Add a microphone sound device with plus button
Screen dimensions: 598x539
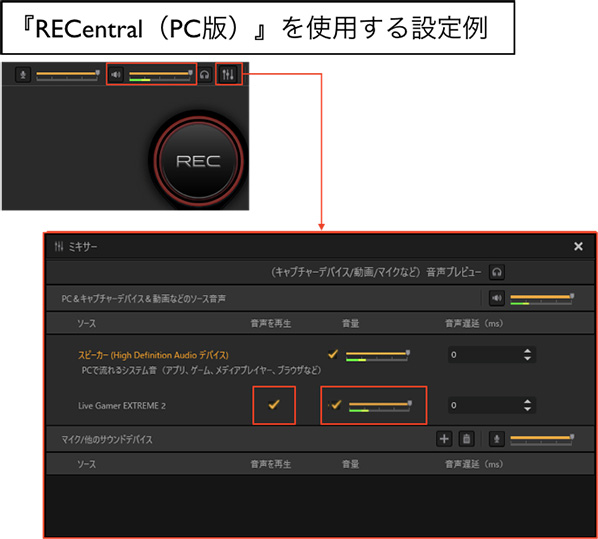coord(444,439)
